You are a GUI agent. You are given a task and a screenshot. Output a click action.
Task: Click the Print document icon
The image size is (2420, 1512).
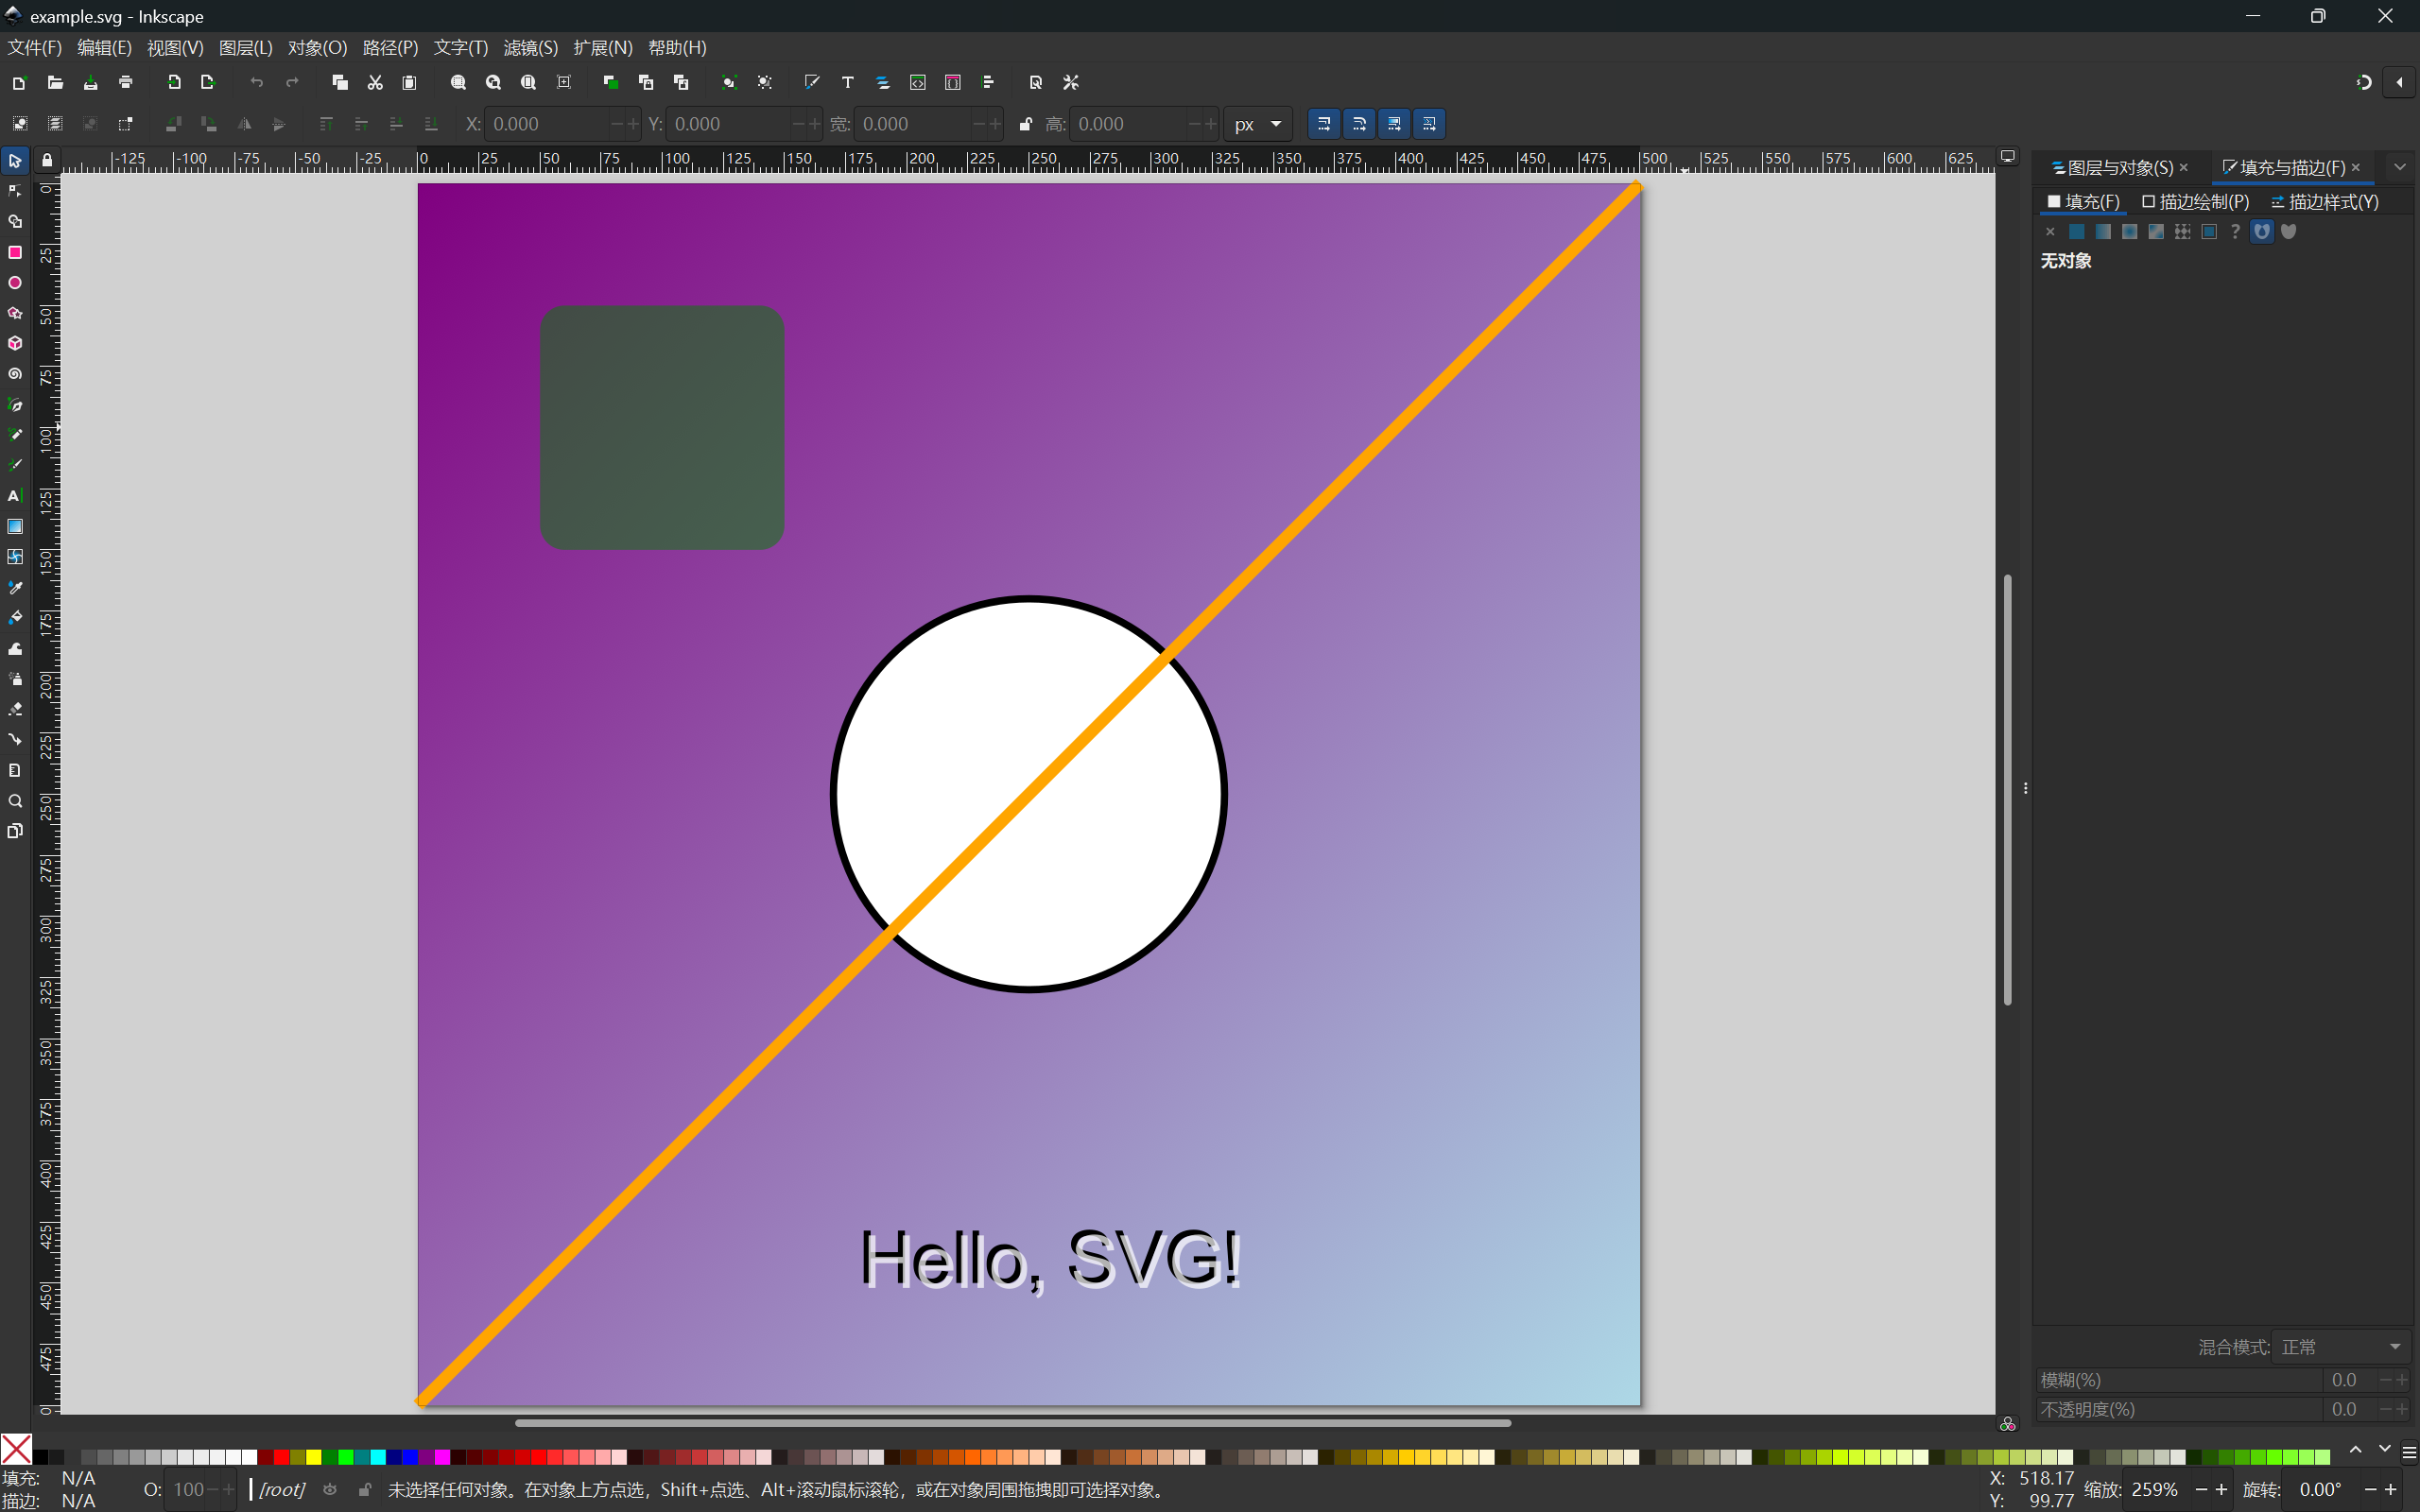click(125, 83)
